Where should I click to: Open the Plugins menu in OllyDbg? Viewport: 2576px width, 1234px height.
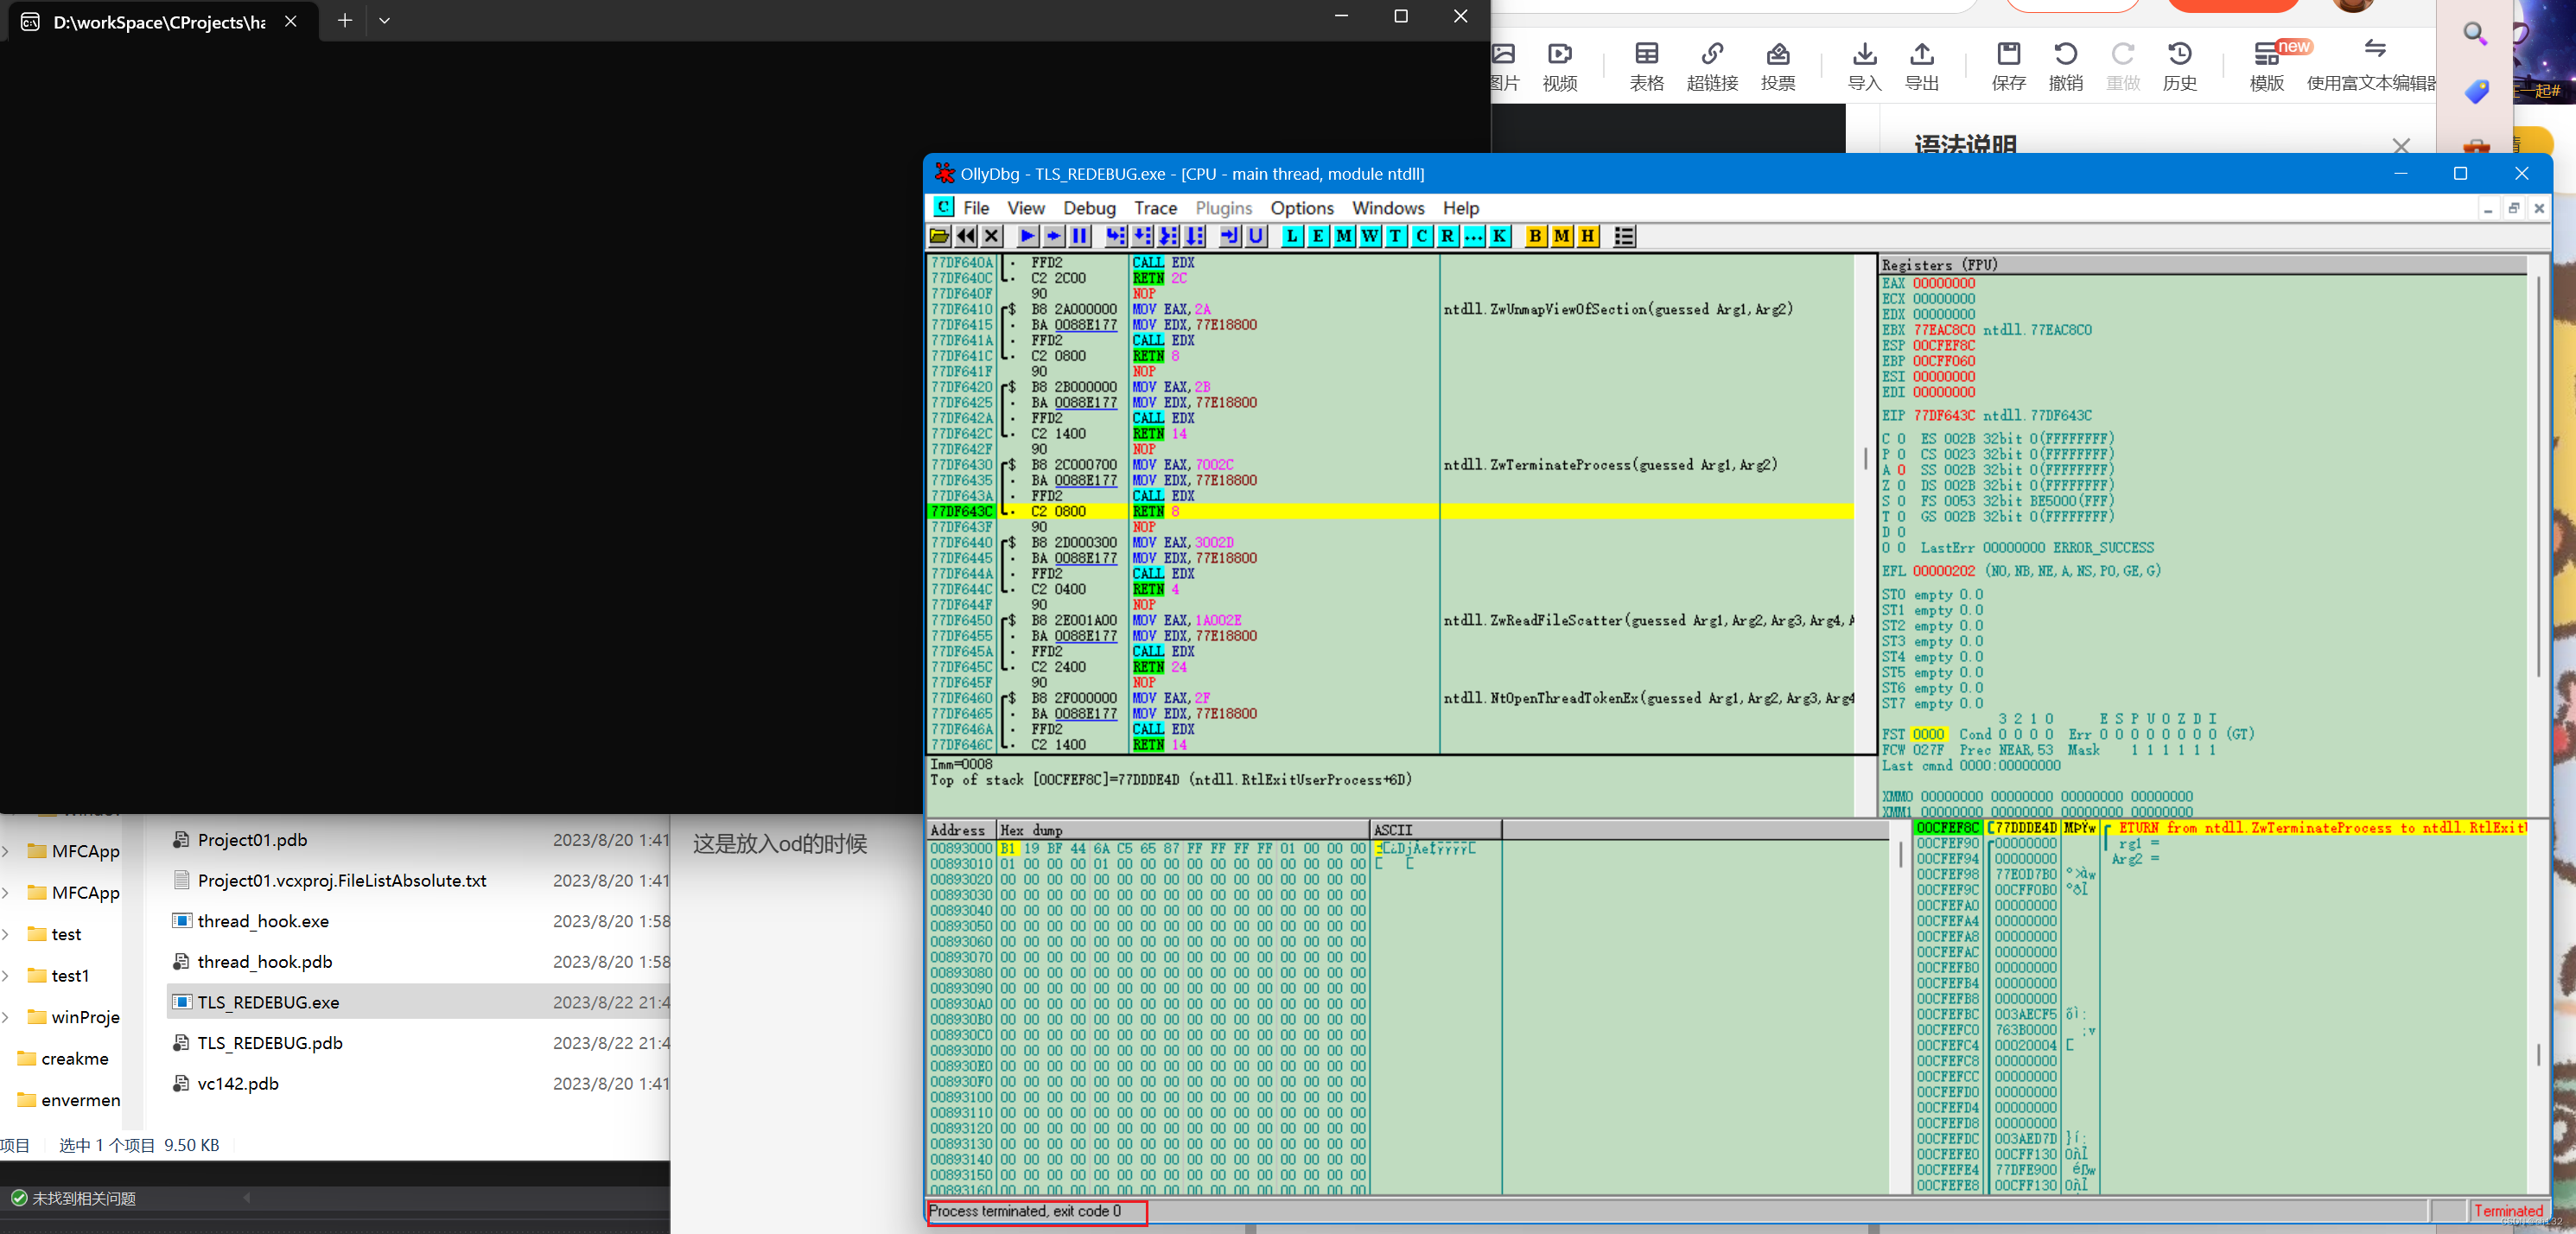click(1224, 207)
